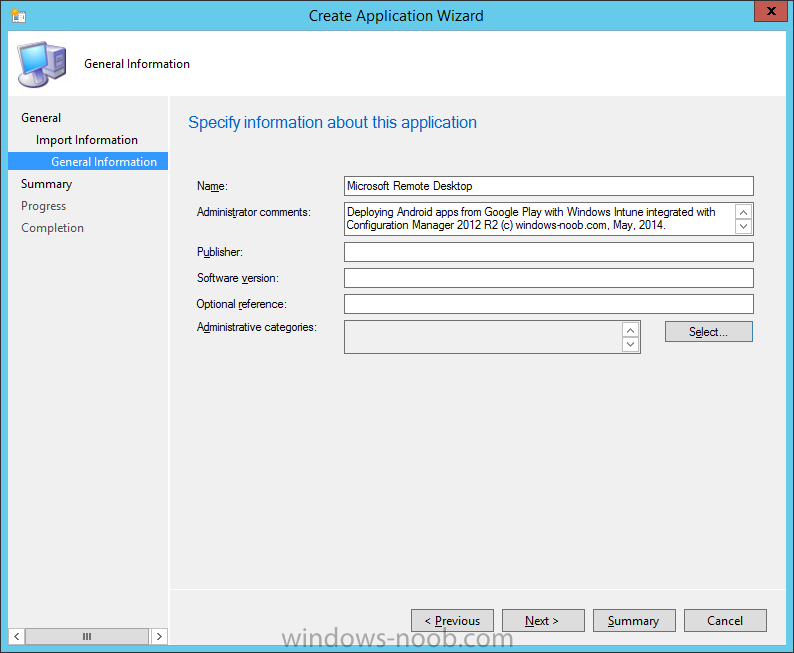794x653 pixels.
Task: Click the categories list up arrow
Action: click(630, 331)
